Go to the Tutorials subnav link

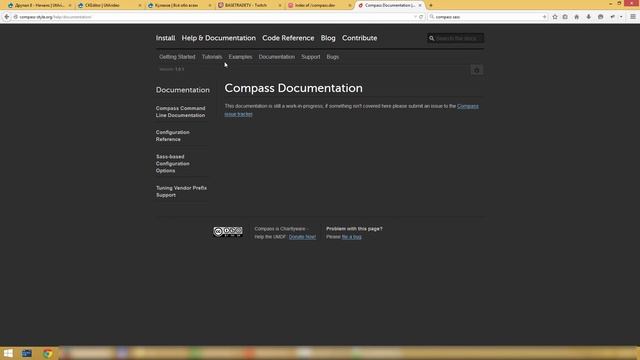click(x=212, y=57)
